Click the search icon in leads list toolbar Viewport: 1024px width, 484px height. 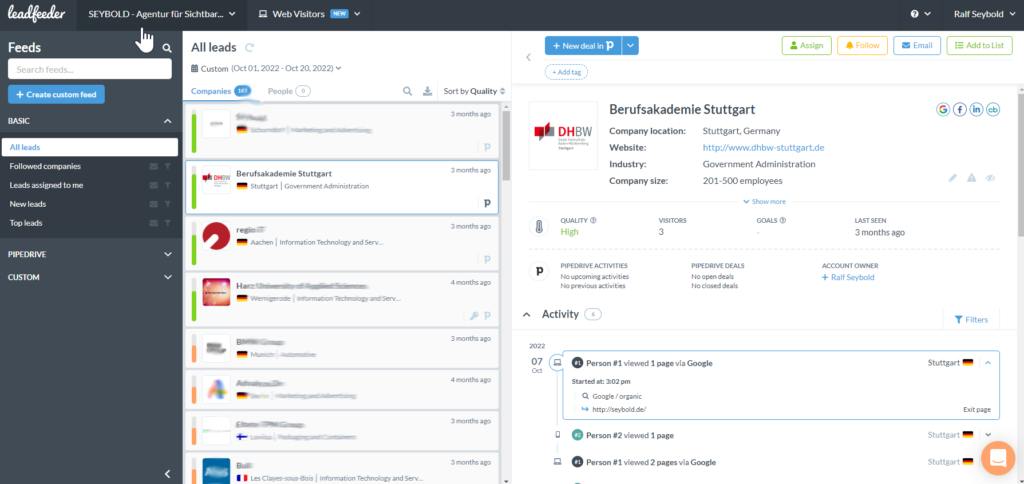[408, 91]
